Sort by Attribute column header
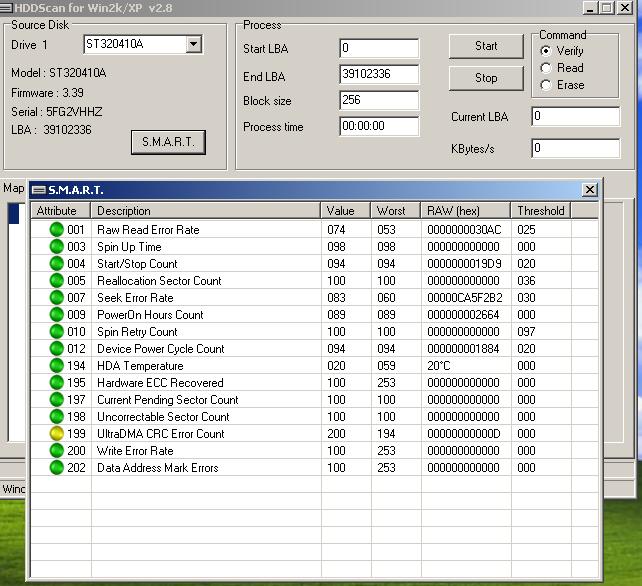 [x=61, y=210]
